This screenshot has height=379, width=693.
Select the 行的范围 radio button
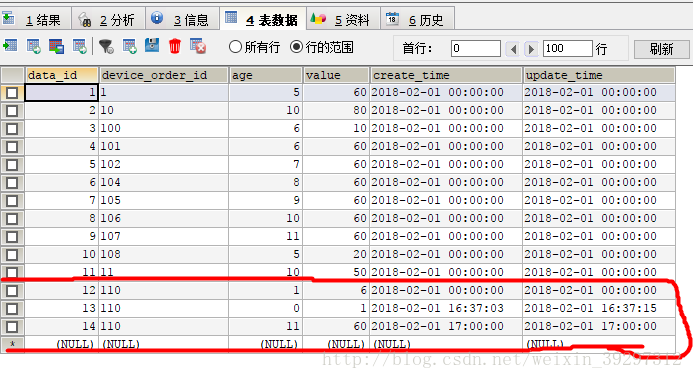coord(297,47)
